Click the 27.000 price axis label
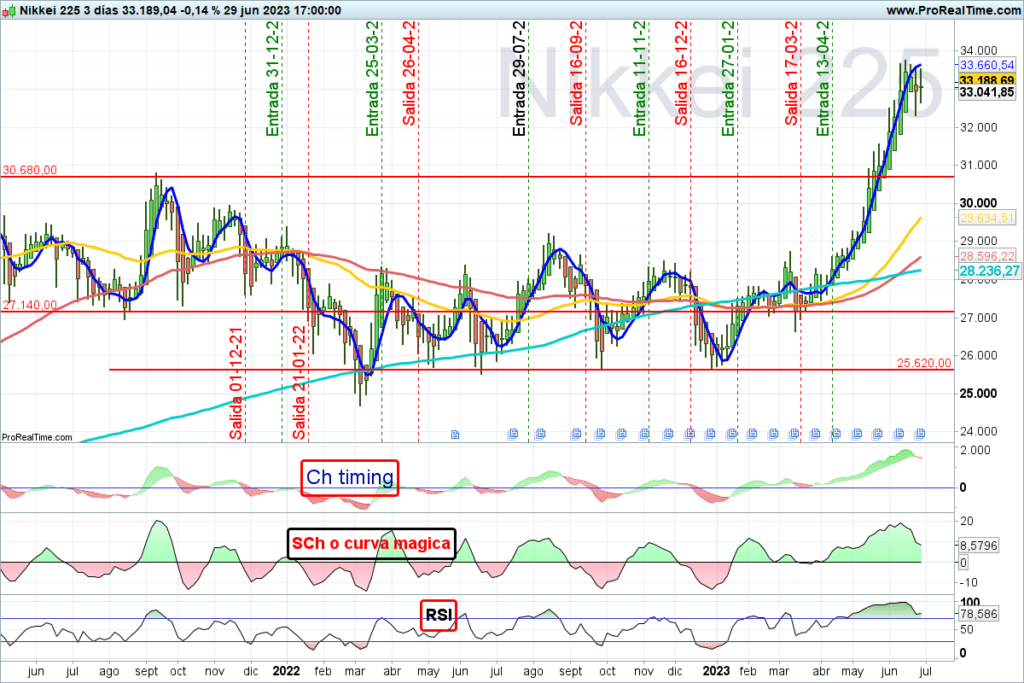Viewport: 1024px width, 683px height. (x=978, y=317)
